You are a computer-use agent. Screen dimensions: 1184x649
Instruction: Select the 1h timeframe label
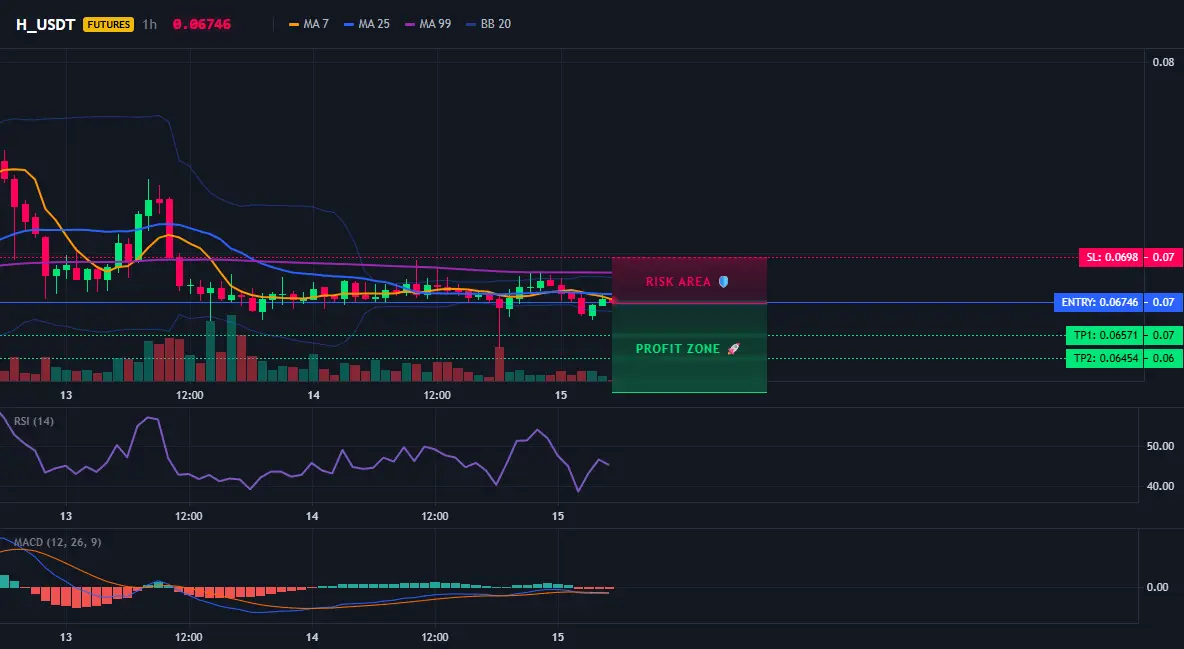pyautogui.click(x=150, y=24)
